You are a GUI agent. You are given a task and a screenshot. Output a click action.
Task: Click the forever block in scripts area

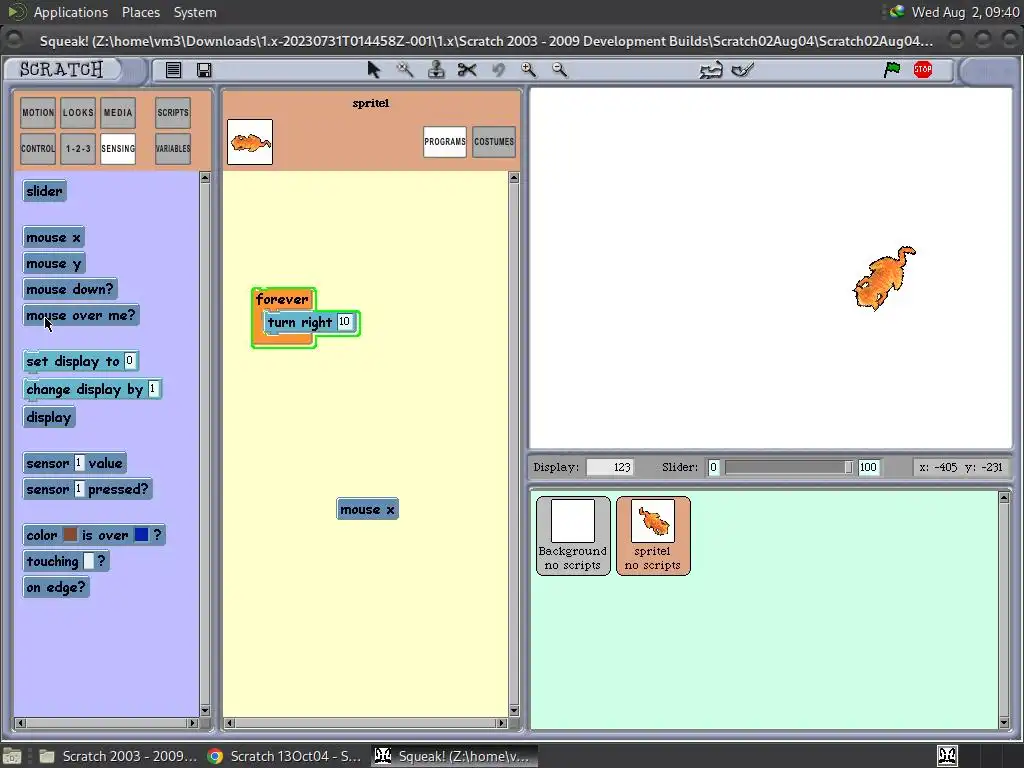[281, 299]
